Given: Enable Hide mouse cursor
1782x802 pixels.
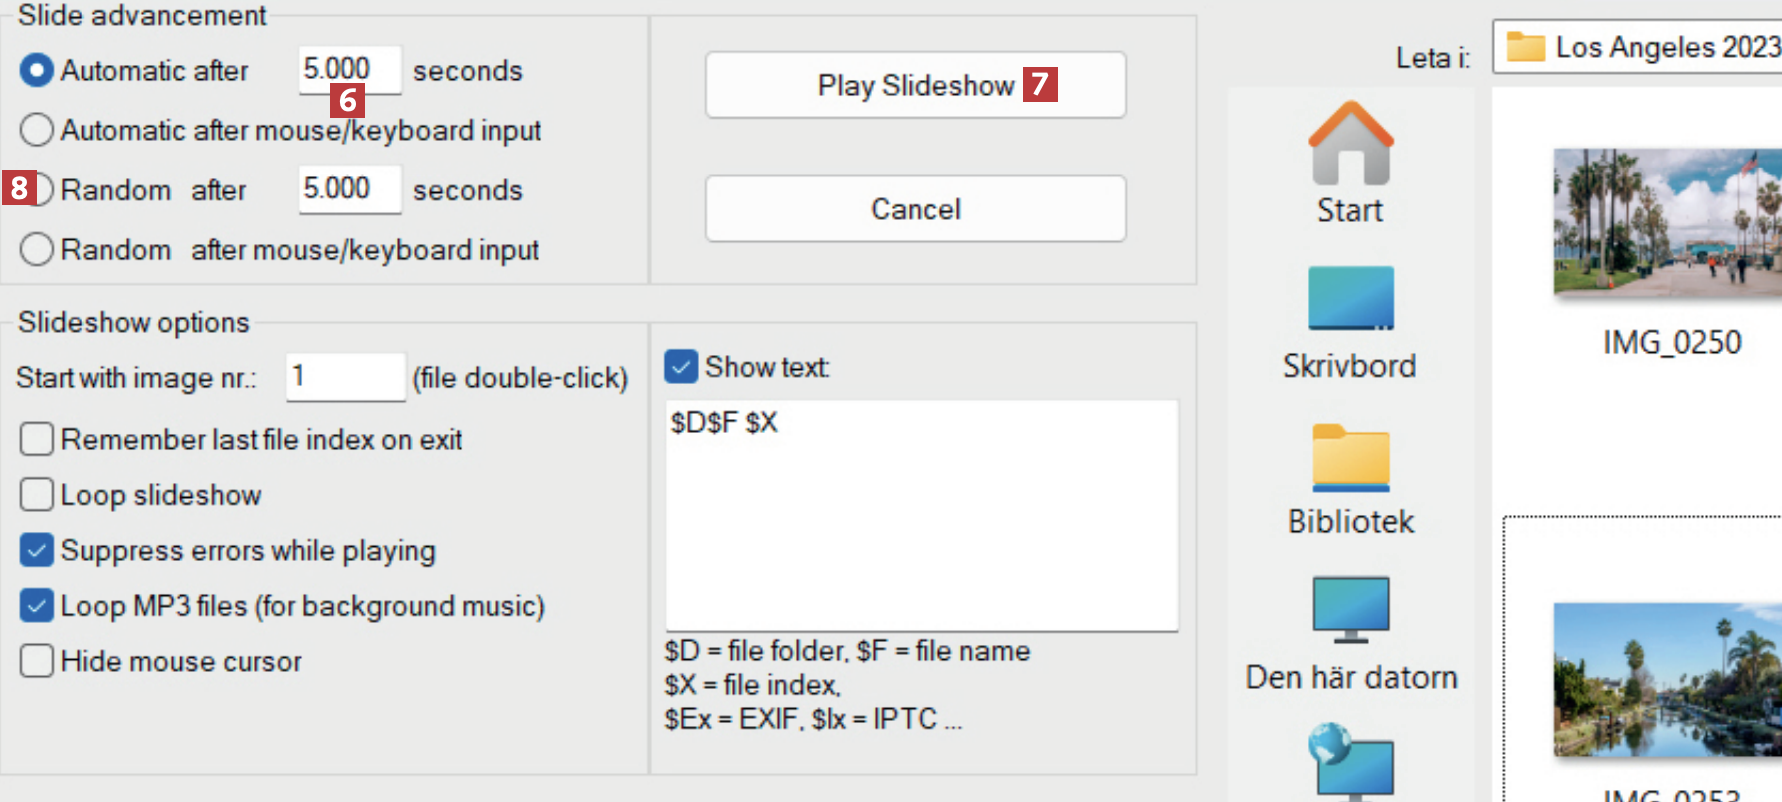Looking at the screenshot, I should [x=37, y=661].
